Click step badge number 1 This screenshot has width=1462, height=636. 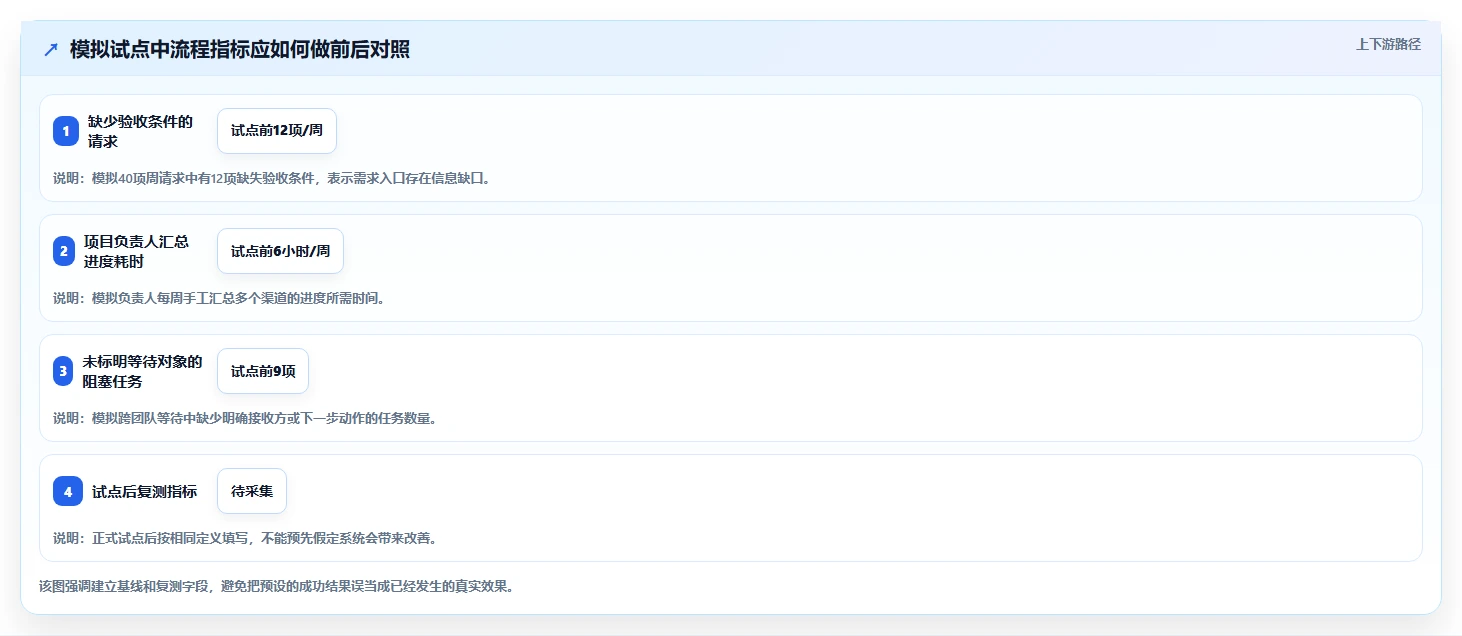click(x=66, y=131)
